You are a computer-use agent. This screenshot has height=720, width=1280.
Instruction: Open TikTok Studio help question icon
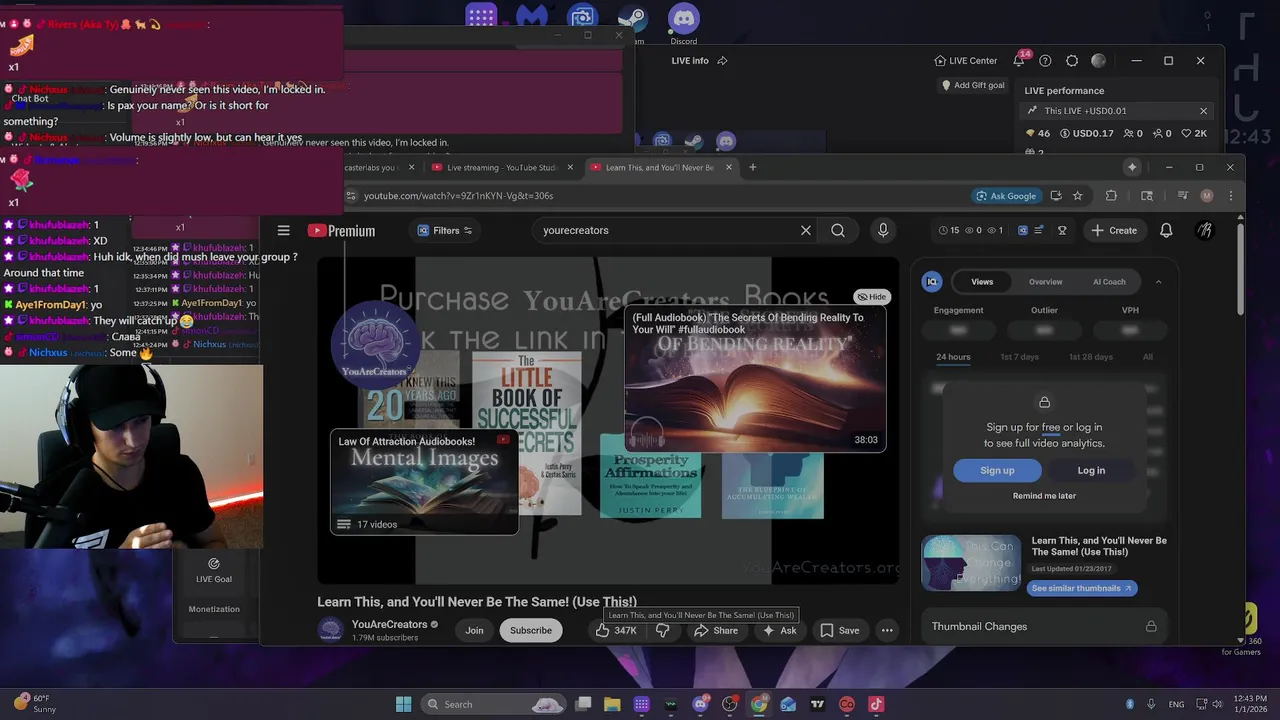[x=1045, y=60]
